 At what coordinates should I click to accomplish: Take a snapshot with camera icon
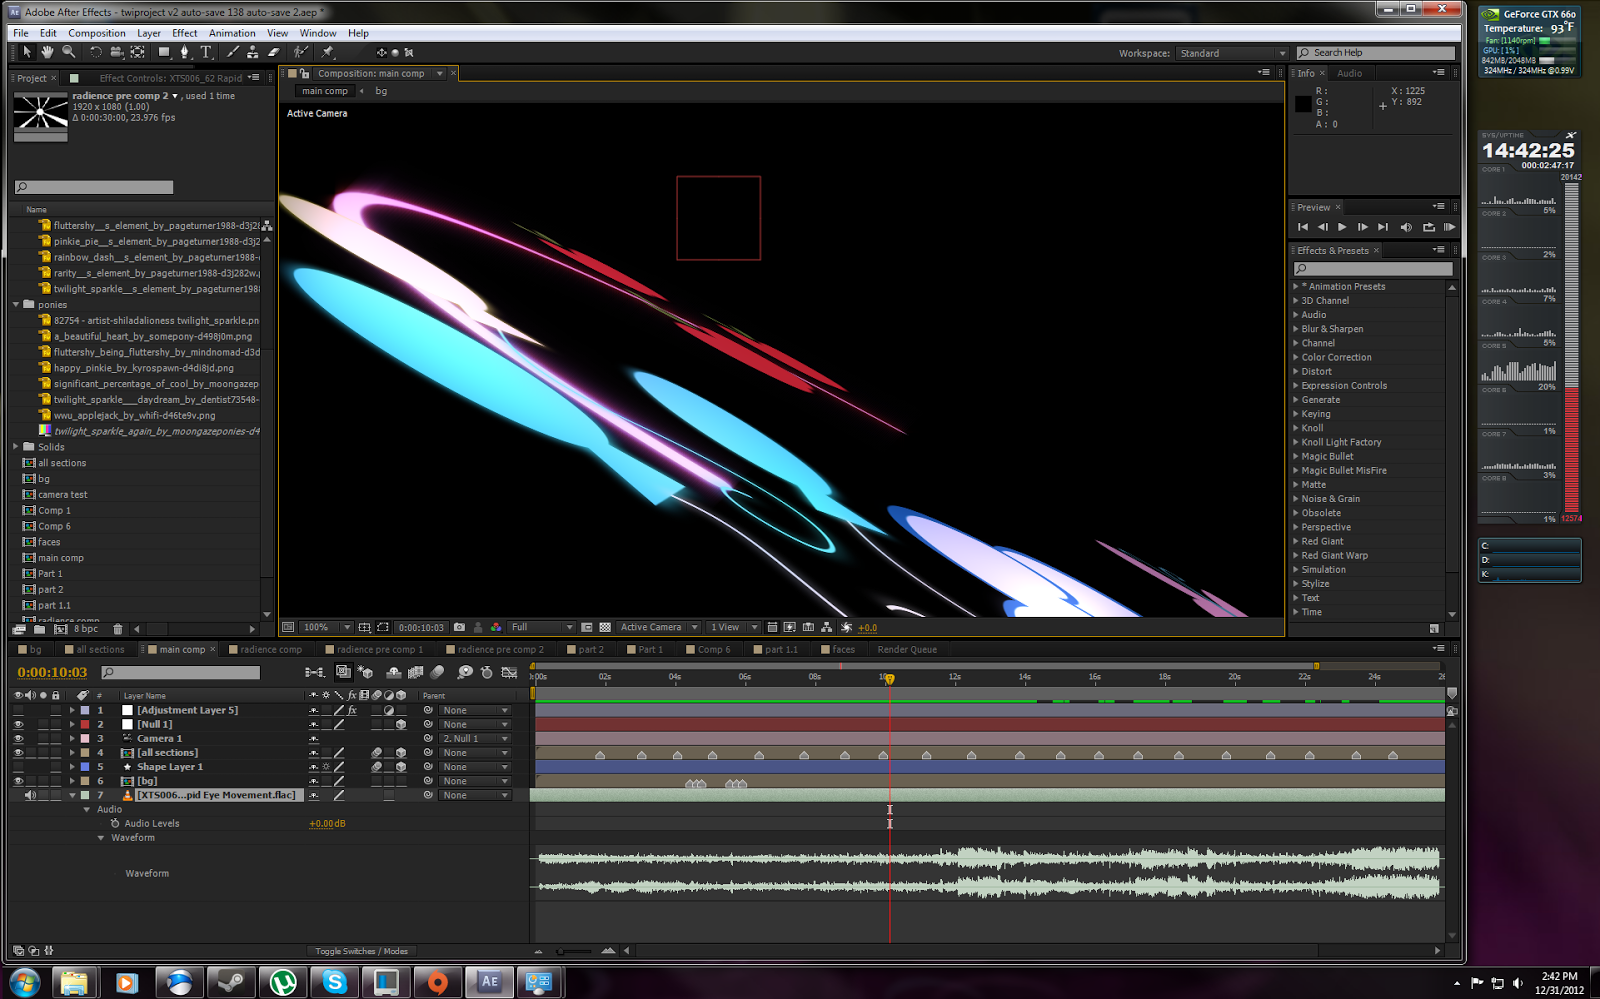[459, 628]
